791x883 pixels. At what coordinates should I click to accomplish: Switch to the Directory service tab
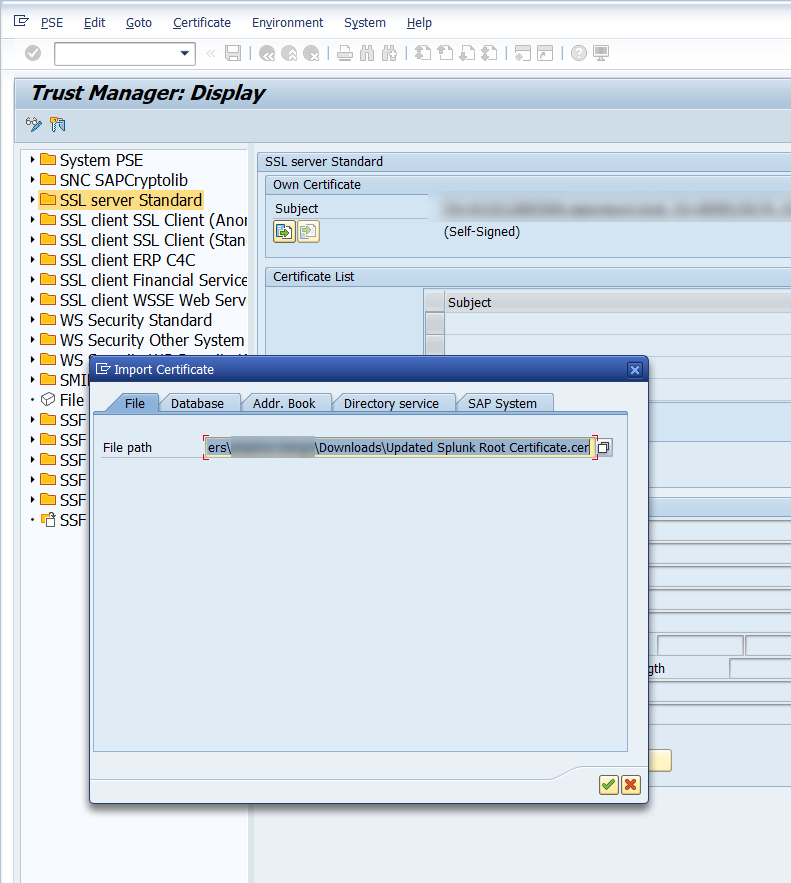coord(391,403)
